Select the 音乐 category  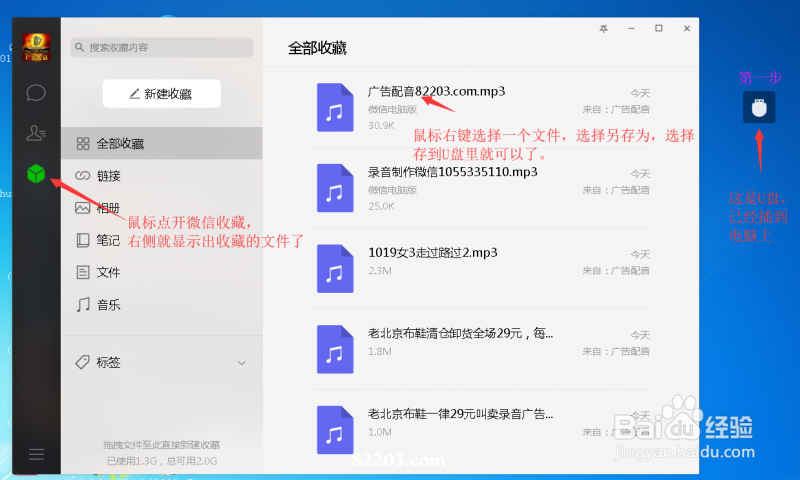162,305
